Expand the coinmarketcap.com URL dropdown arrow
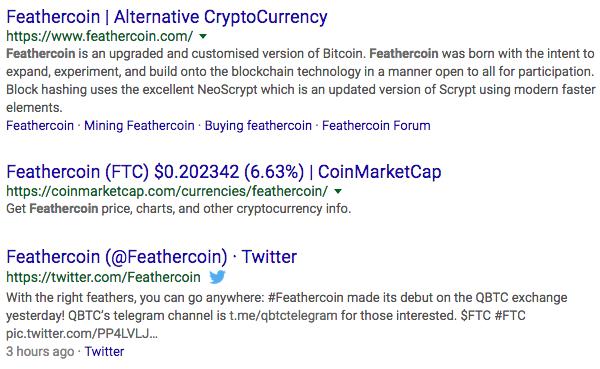The height and width of the screenshot is (369, 600). (x=338, y=191)
